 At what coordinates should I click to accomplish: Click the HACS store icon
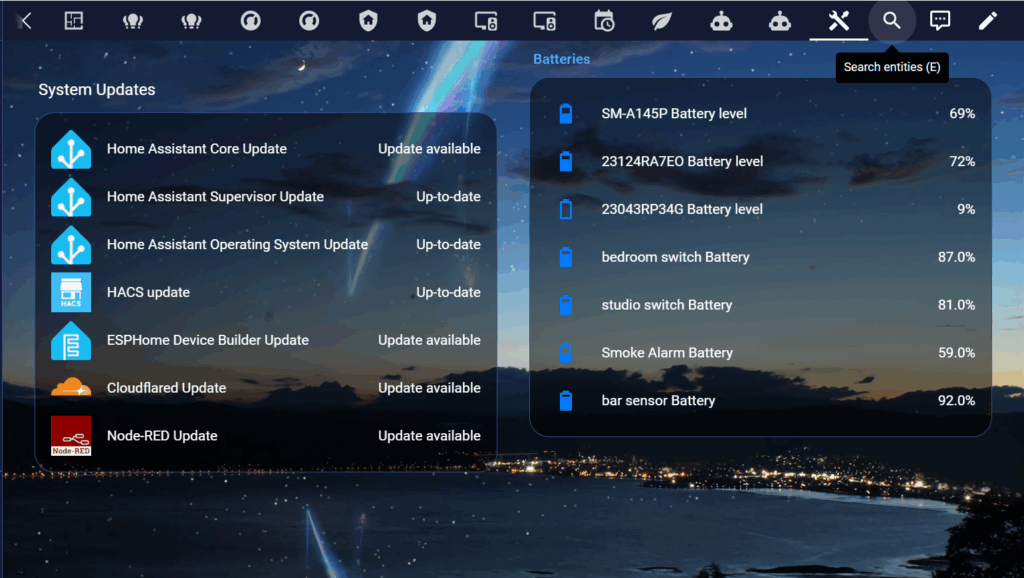pos(71,293)
